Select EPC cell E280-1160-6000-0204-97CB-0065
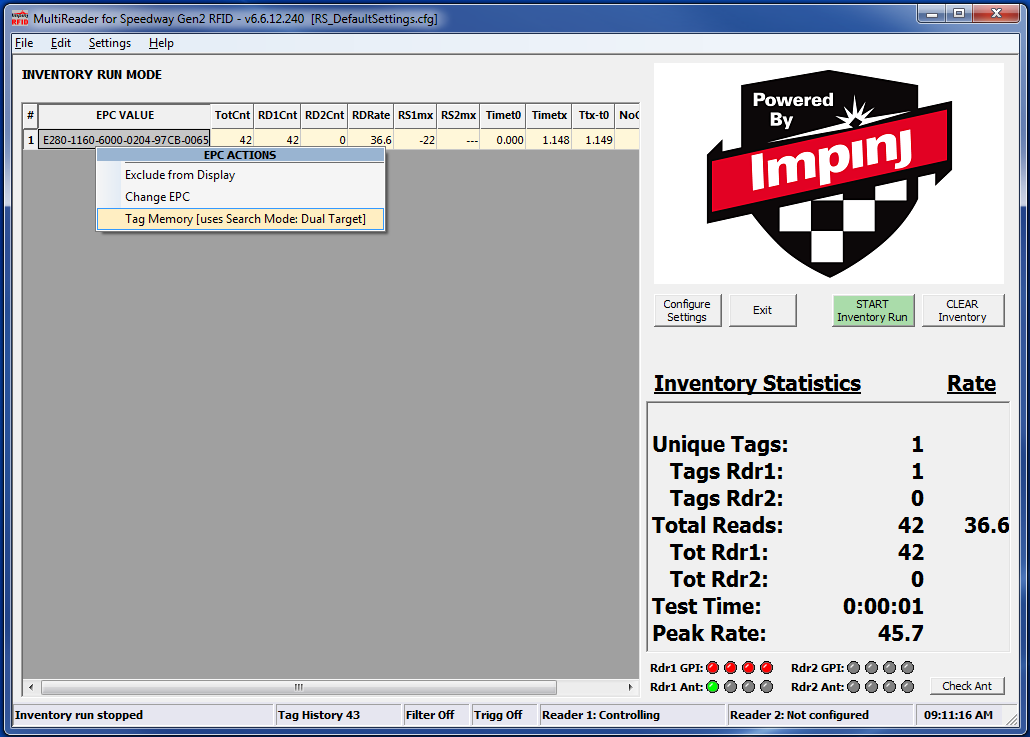The width and height of the screenshot is (1030, 737). (125, 140)
